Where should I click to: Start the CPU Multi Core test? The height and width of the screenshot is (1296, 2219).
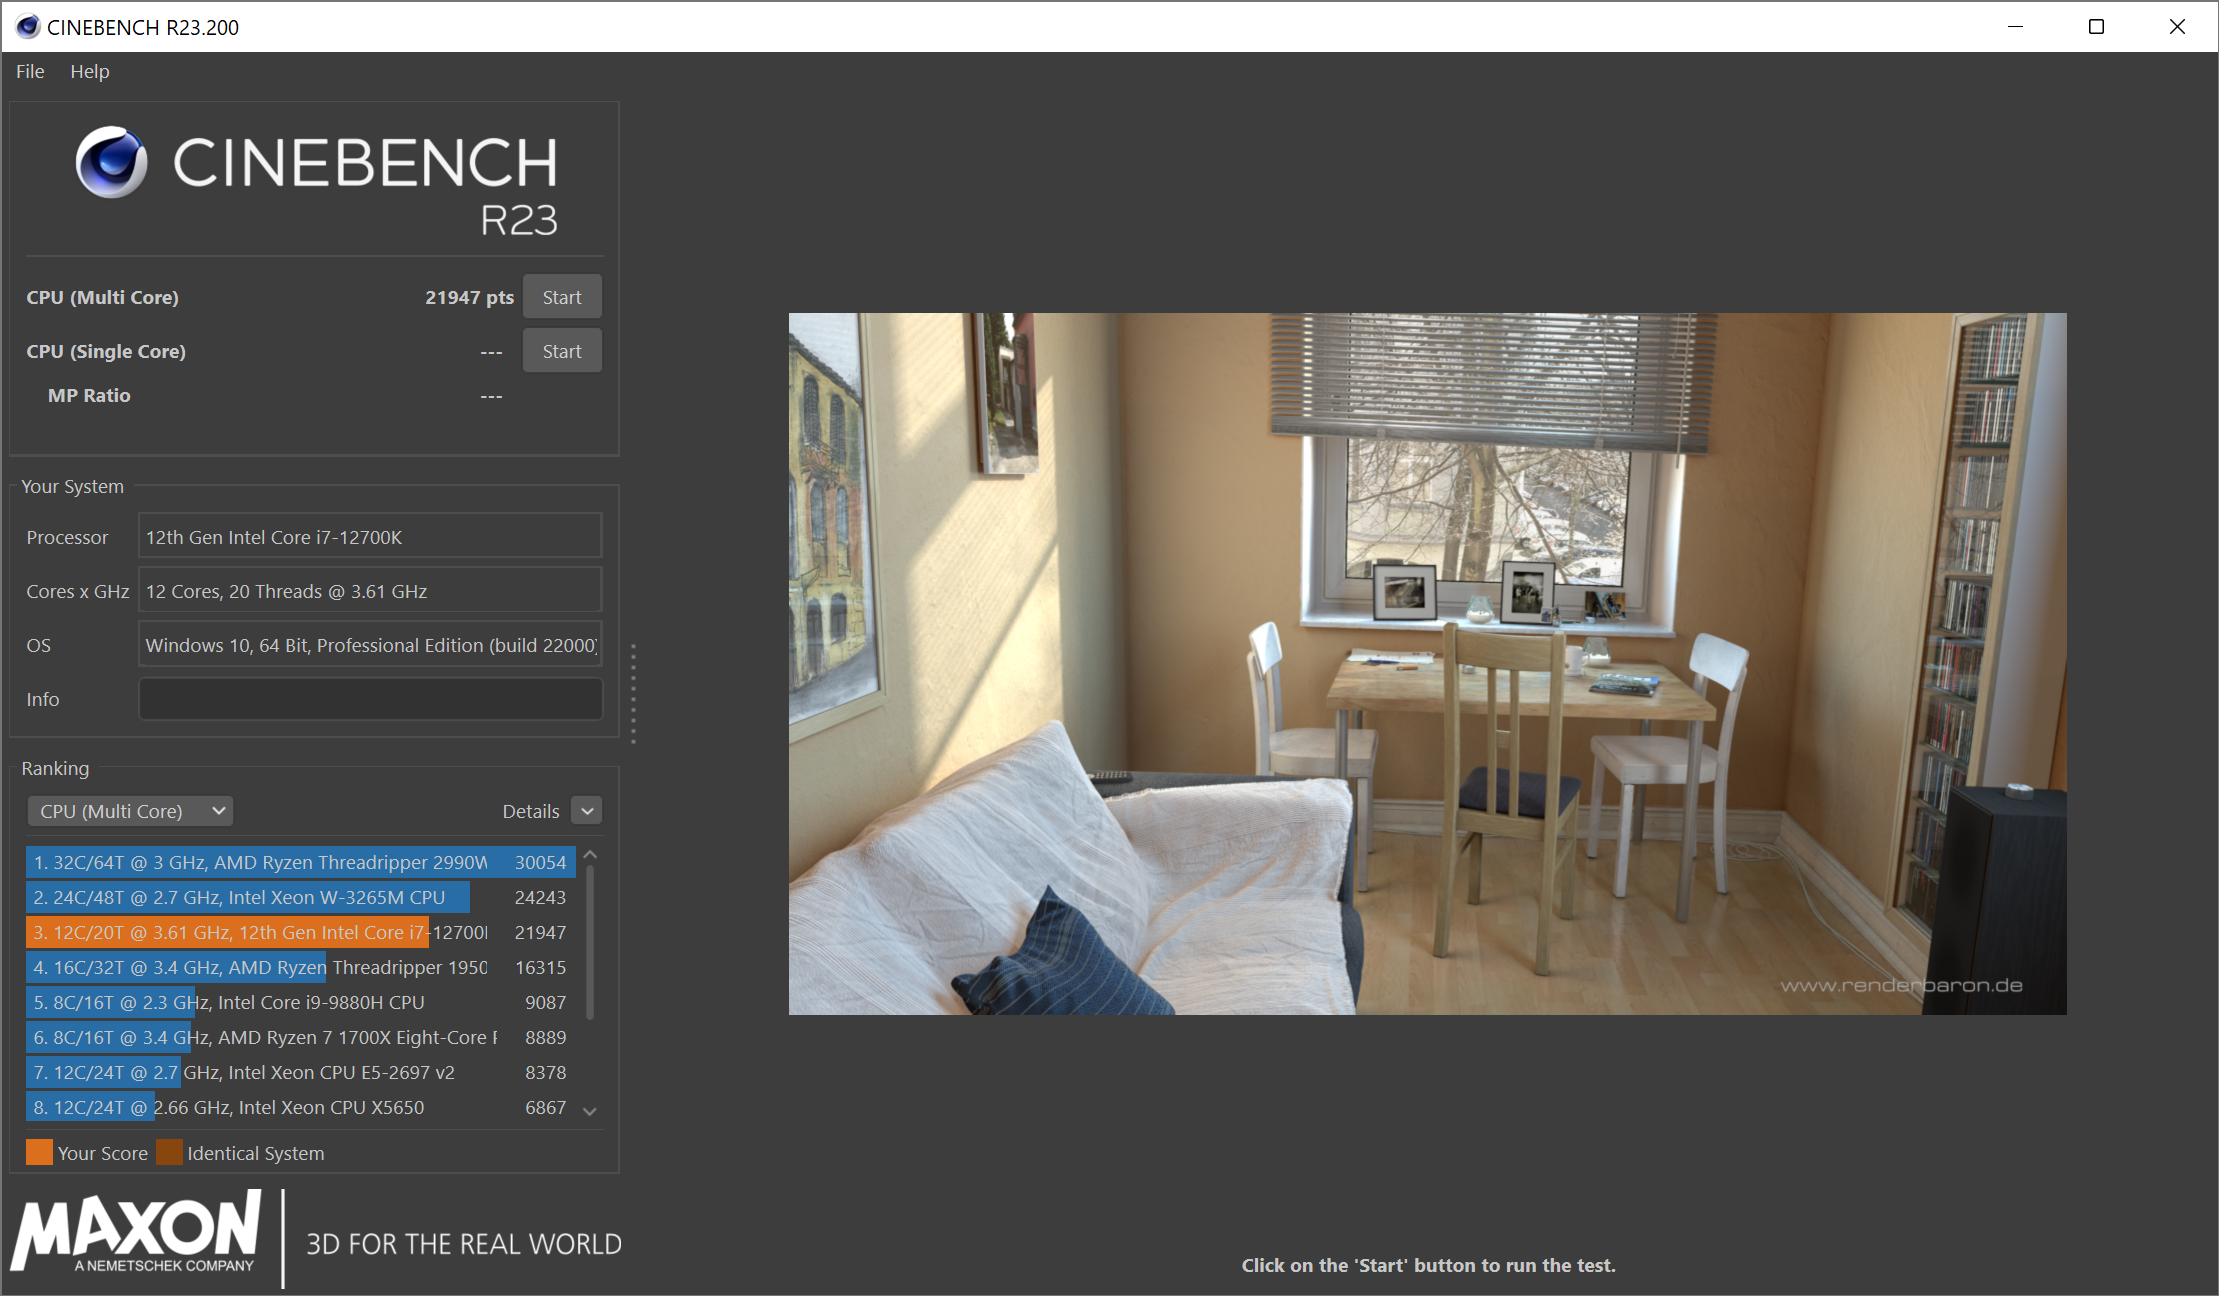tap(561, 297)
